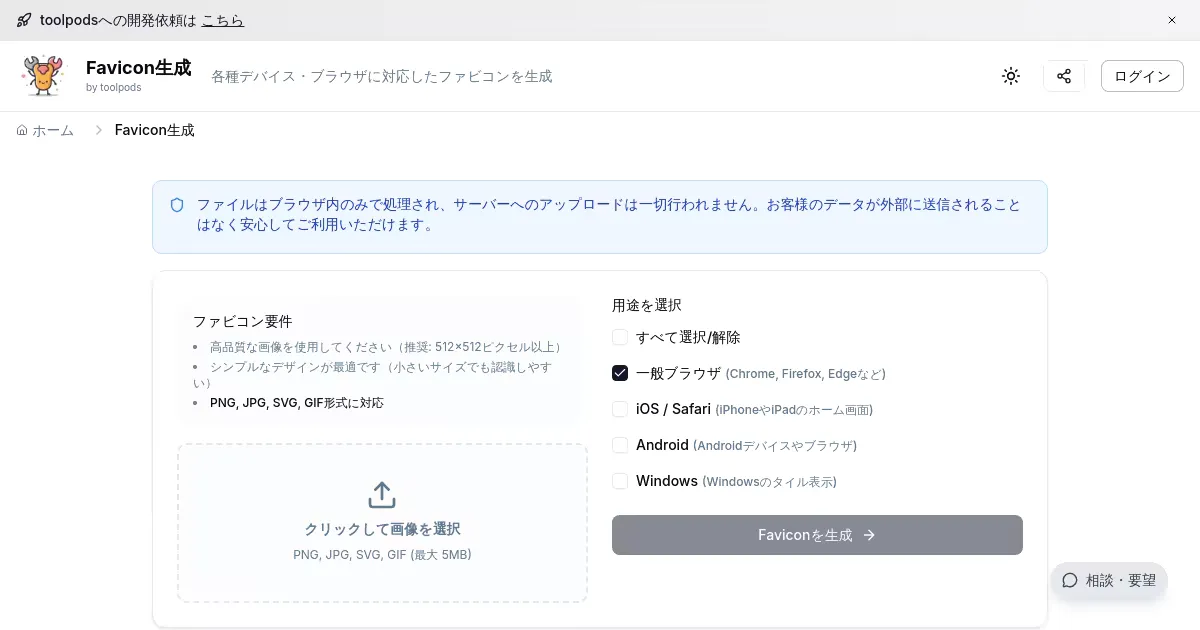
Task: Enable the iOS / Safari checkbox
Action: 620,410
